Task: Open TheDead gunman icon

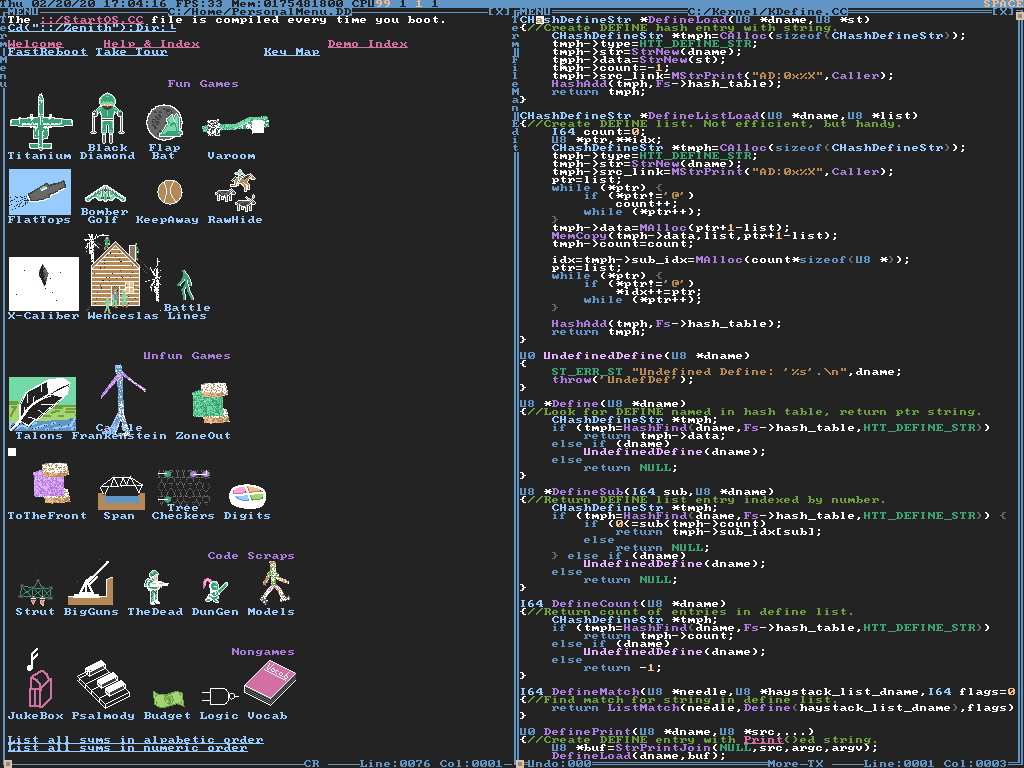Action: point(155,587)
